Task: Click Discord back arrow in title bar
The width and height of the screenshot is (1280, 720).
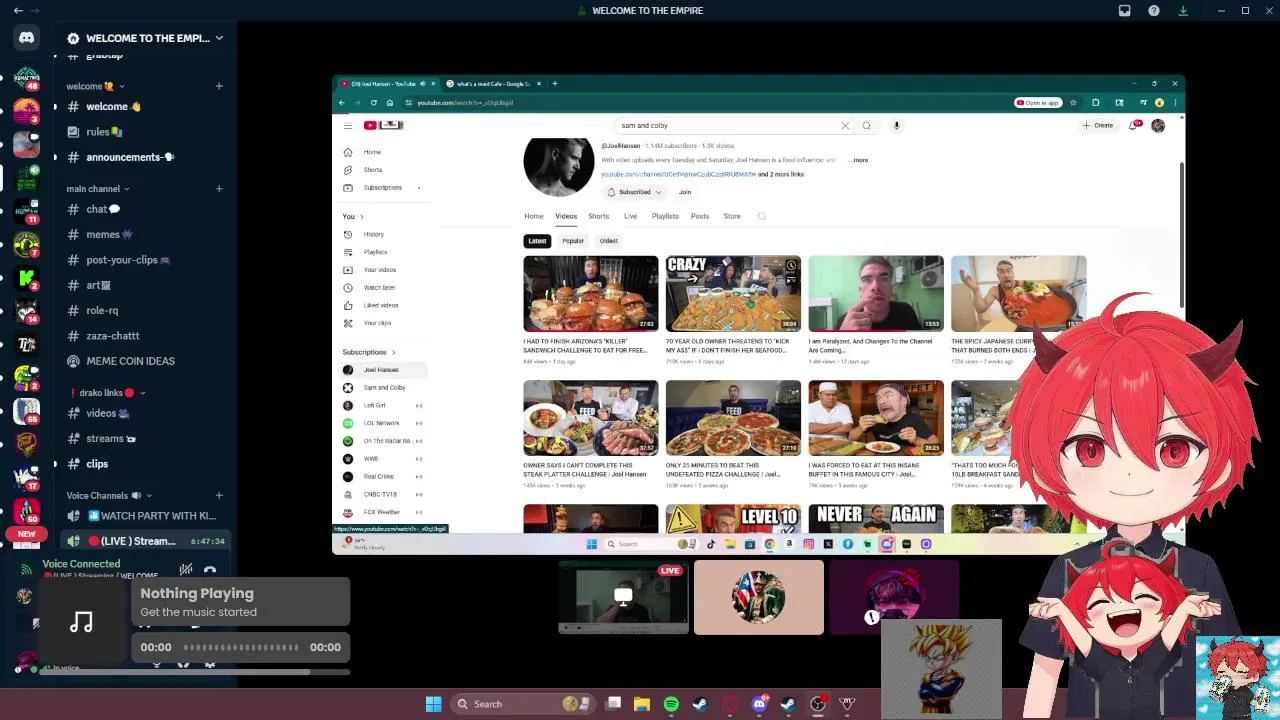Action: click(x=18, y=10)
